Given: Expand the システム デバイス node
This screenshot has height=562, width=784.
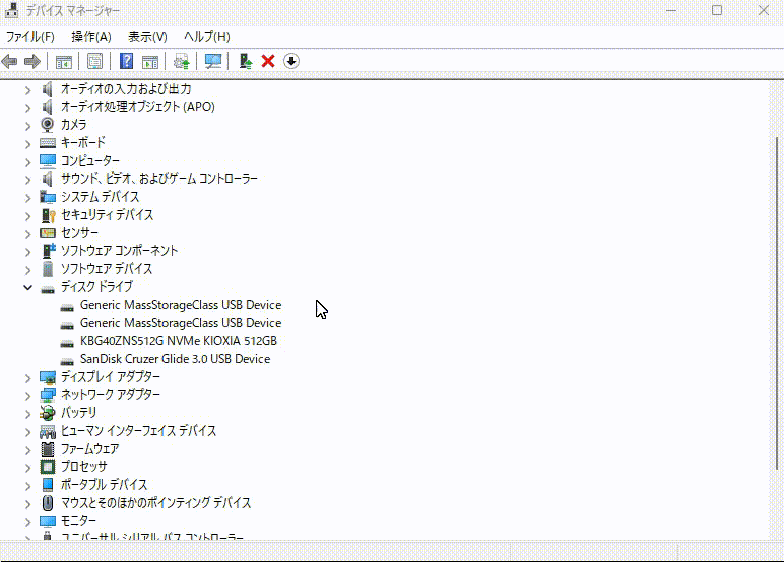Looking at the screenshot, I should coord(28,198).
